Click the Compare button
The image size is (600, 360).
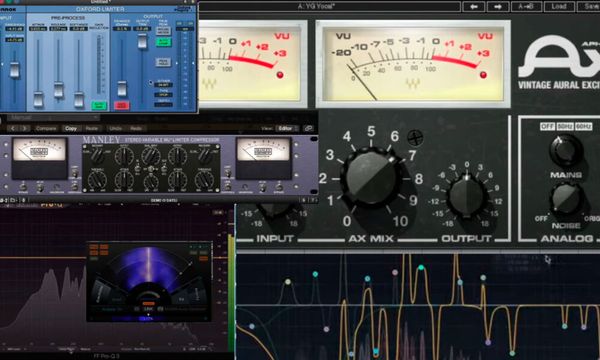(x=46, y=129)
